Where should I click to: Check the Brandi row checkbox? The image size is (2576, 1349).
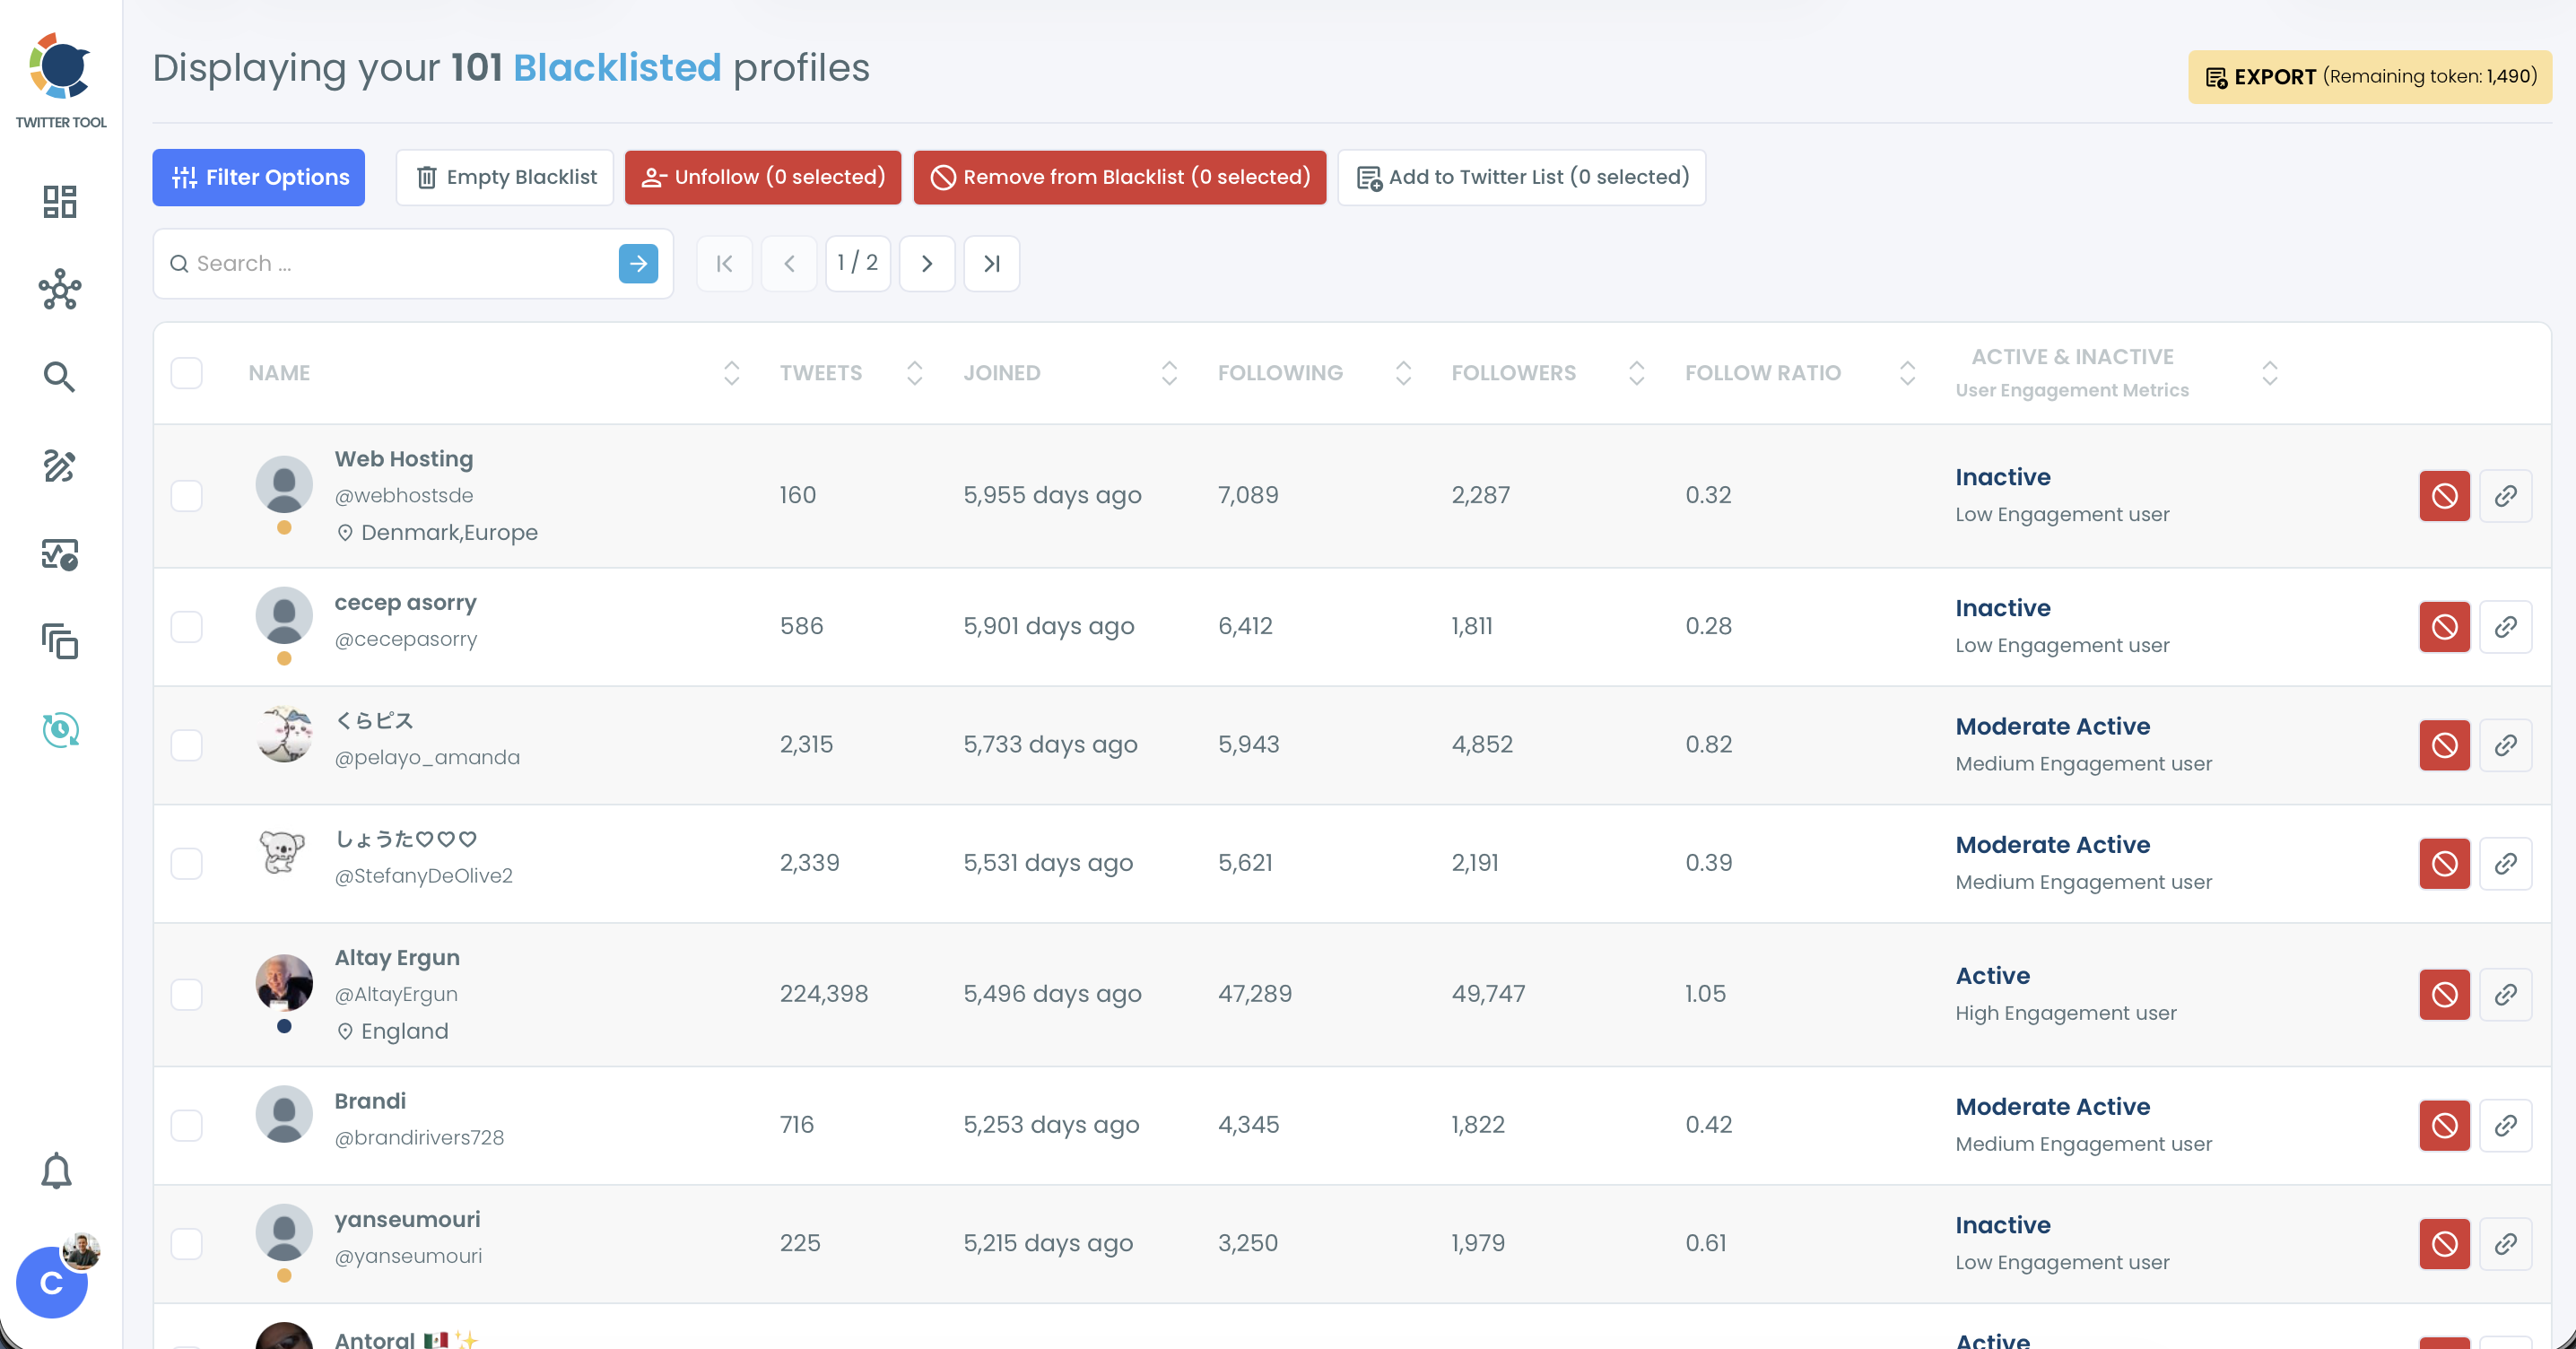[186, 1125]
